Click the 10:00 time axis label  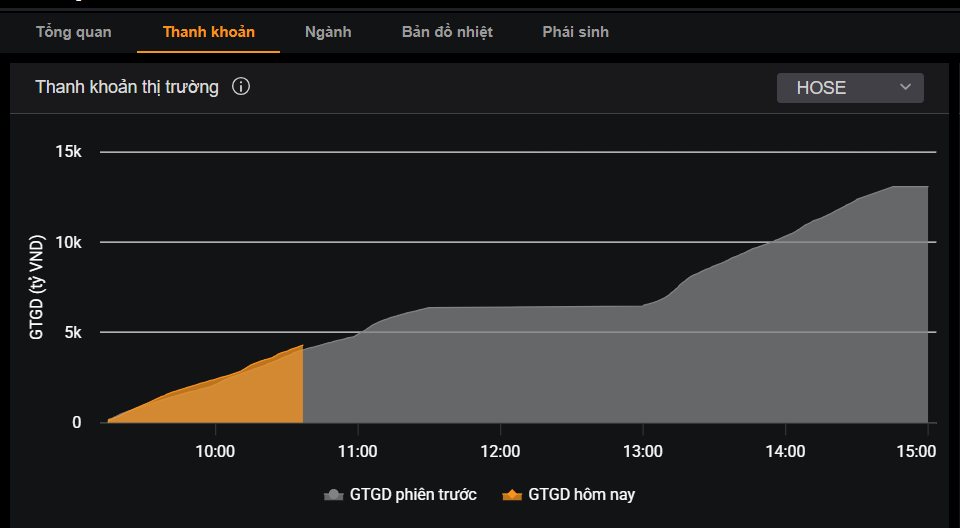(x=215, y=452)
